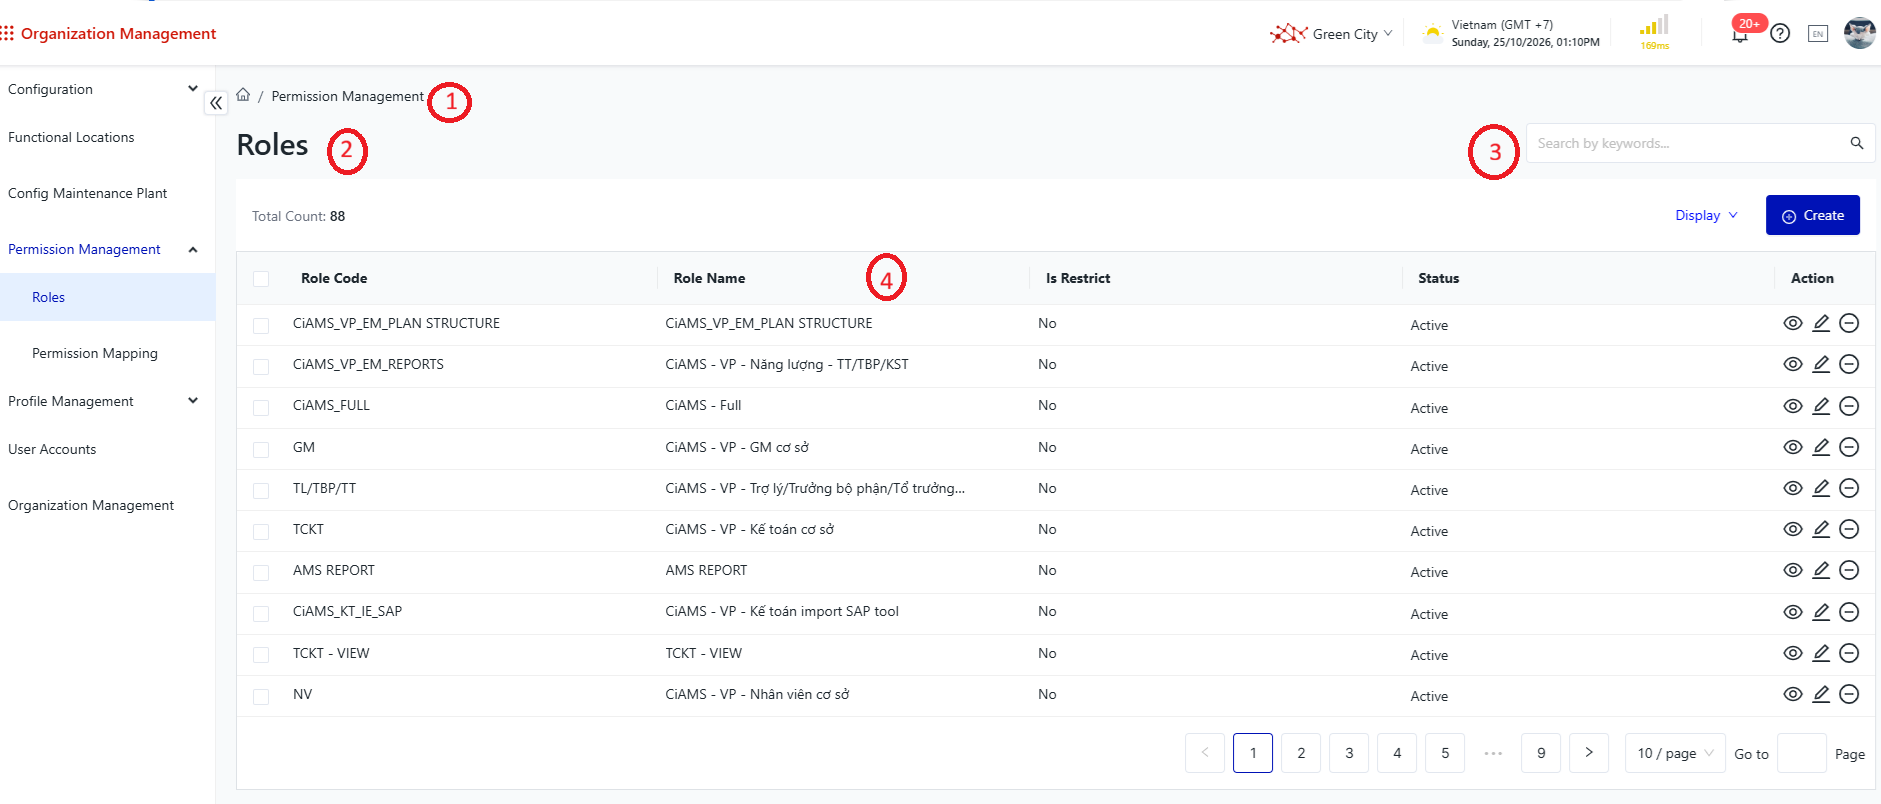Viewport: 1881px width, 804px height.
Task: Collapse the Permission Management menu
Action: [107, 249]
